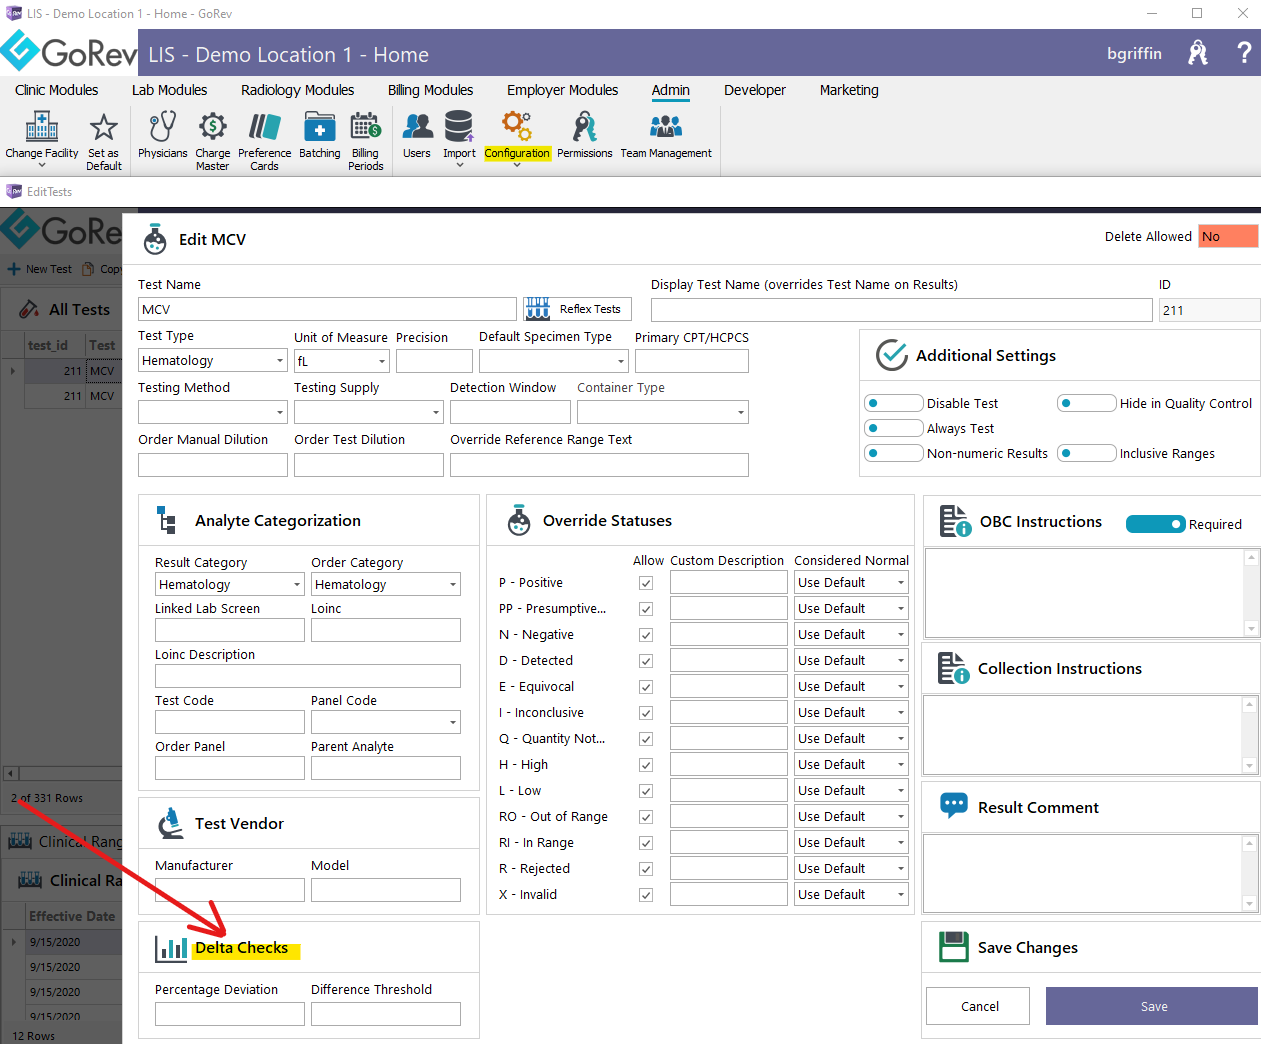Screen dimensions: 1261x1044
Task: Uncheck Allow for P - Positive
Action: tap(646, 583)
